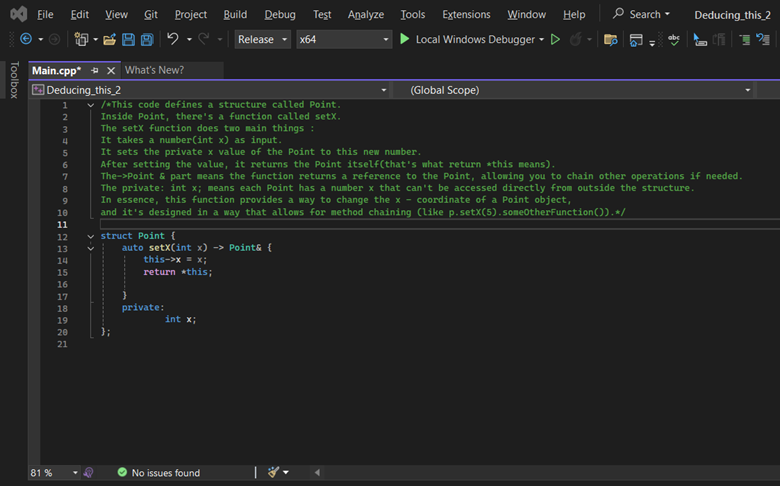Click the No issues found indicator
This screenshot has width=780, height=486.
tap(159, 473)
